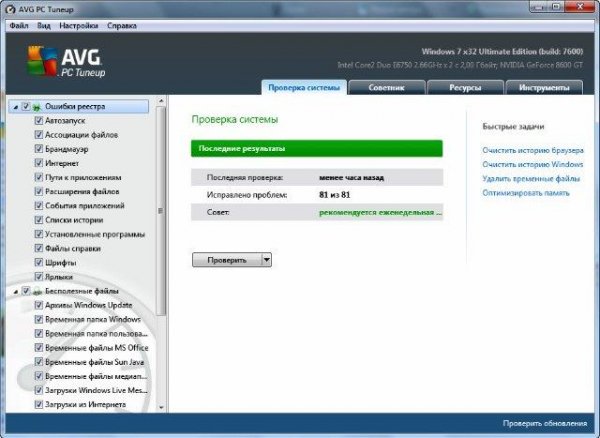Image resolution: width=600 pixels, height=438 pixels.
Task: Open the Настройки menu
Action: [x=78, y=26]
